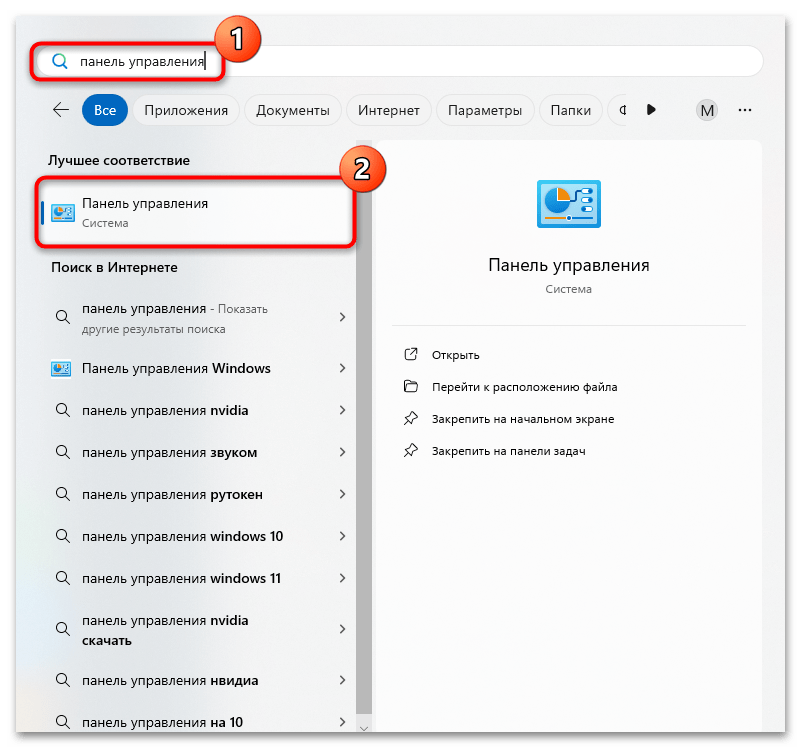Open the three-dots options menu

coord(745,110)
